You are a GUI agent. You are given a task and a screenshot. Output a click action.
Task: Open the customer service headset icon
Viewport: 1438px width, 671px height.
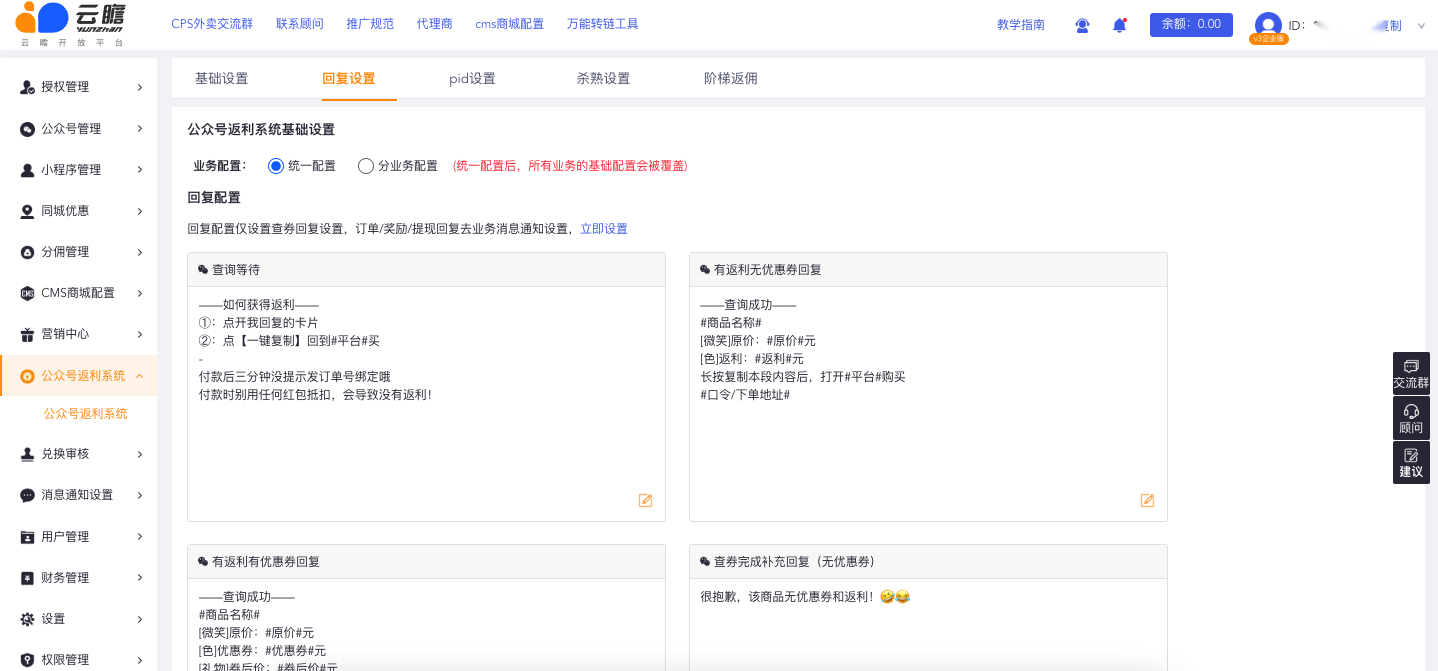pos(1082,25)
